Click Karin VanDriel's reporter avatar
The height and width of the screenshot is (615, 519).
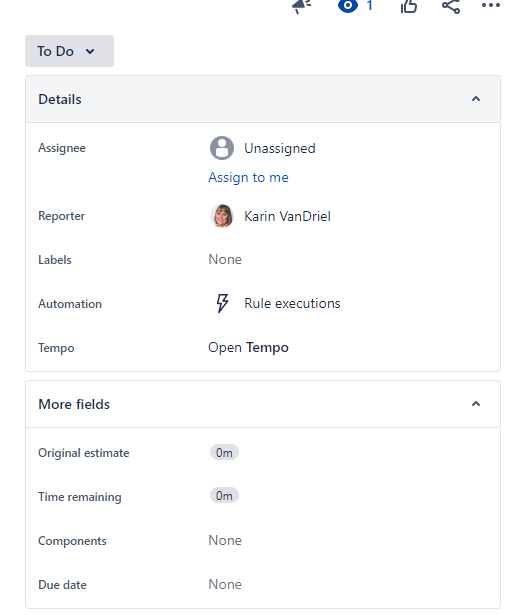point(222,216)
